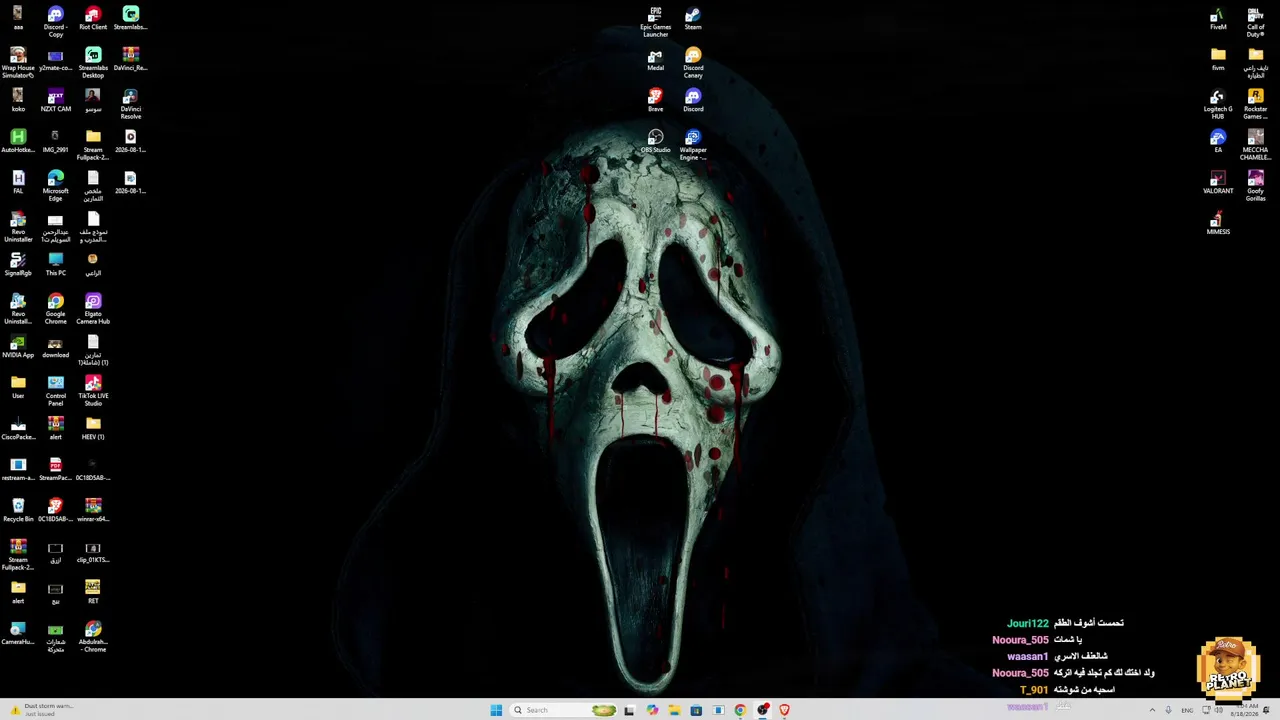Open File Explorer from the taskbar
Screen dimensions: 1280x720
pyautogui.click(x=674, y=710)
